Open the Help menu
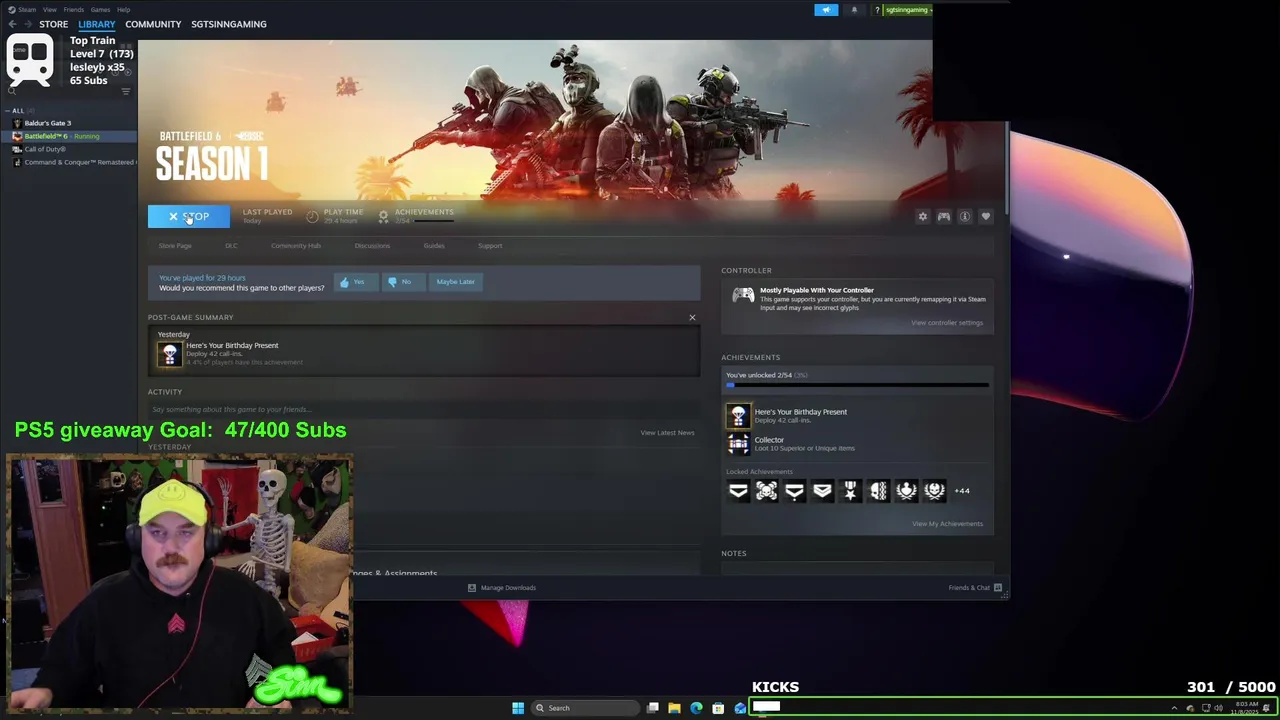Image resolution: width=1280 pixels, height=720 pixels. pyautogui.click(x=123, y=10)
